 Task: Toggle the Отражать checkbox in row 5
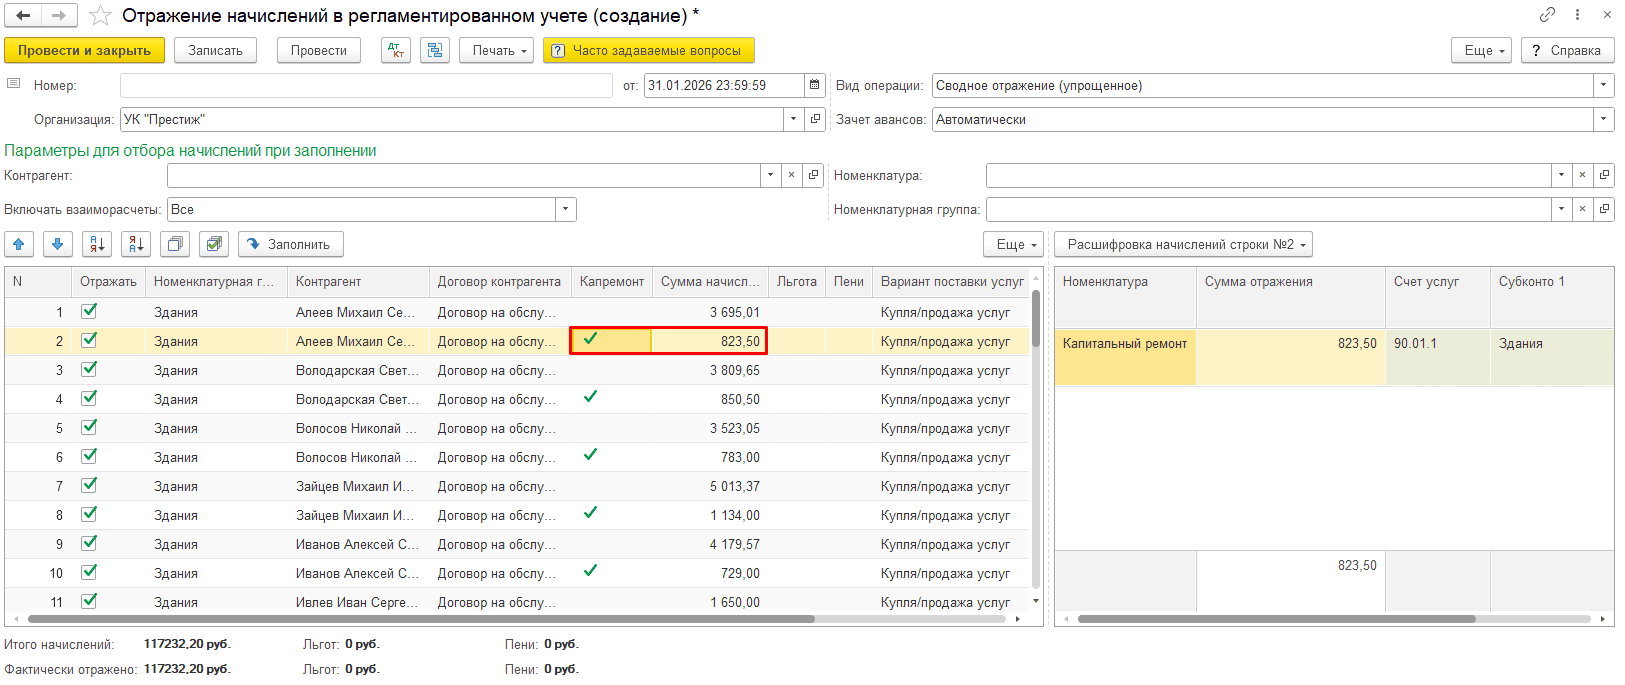(89, 427)
